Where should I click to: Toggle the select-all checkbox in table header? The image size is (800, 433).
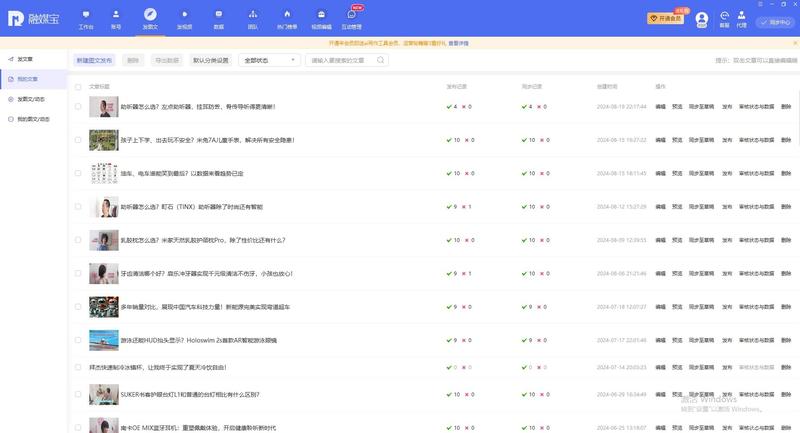78,87
